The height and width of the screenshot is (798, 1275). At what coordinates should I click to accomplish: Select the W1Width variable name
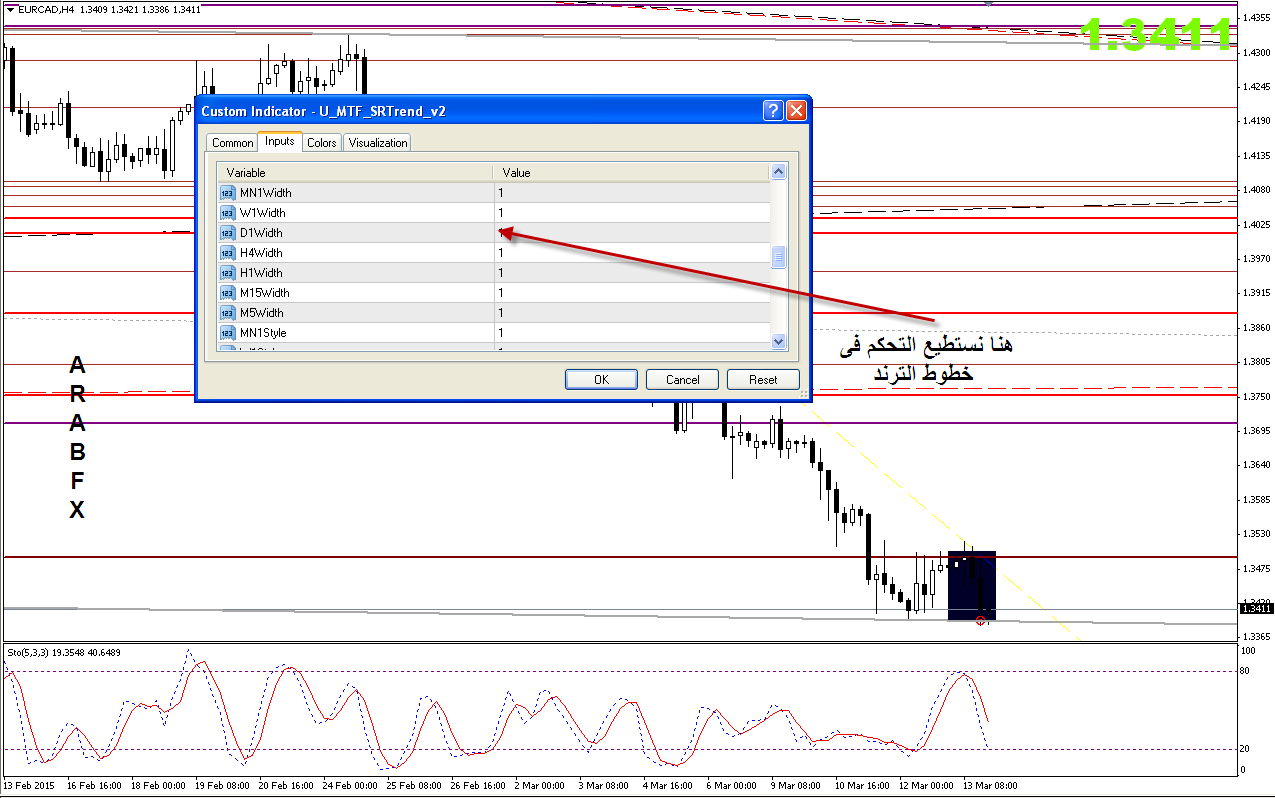[x=263, y=212]
